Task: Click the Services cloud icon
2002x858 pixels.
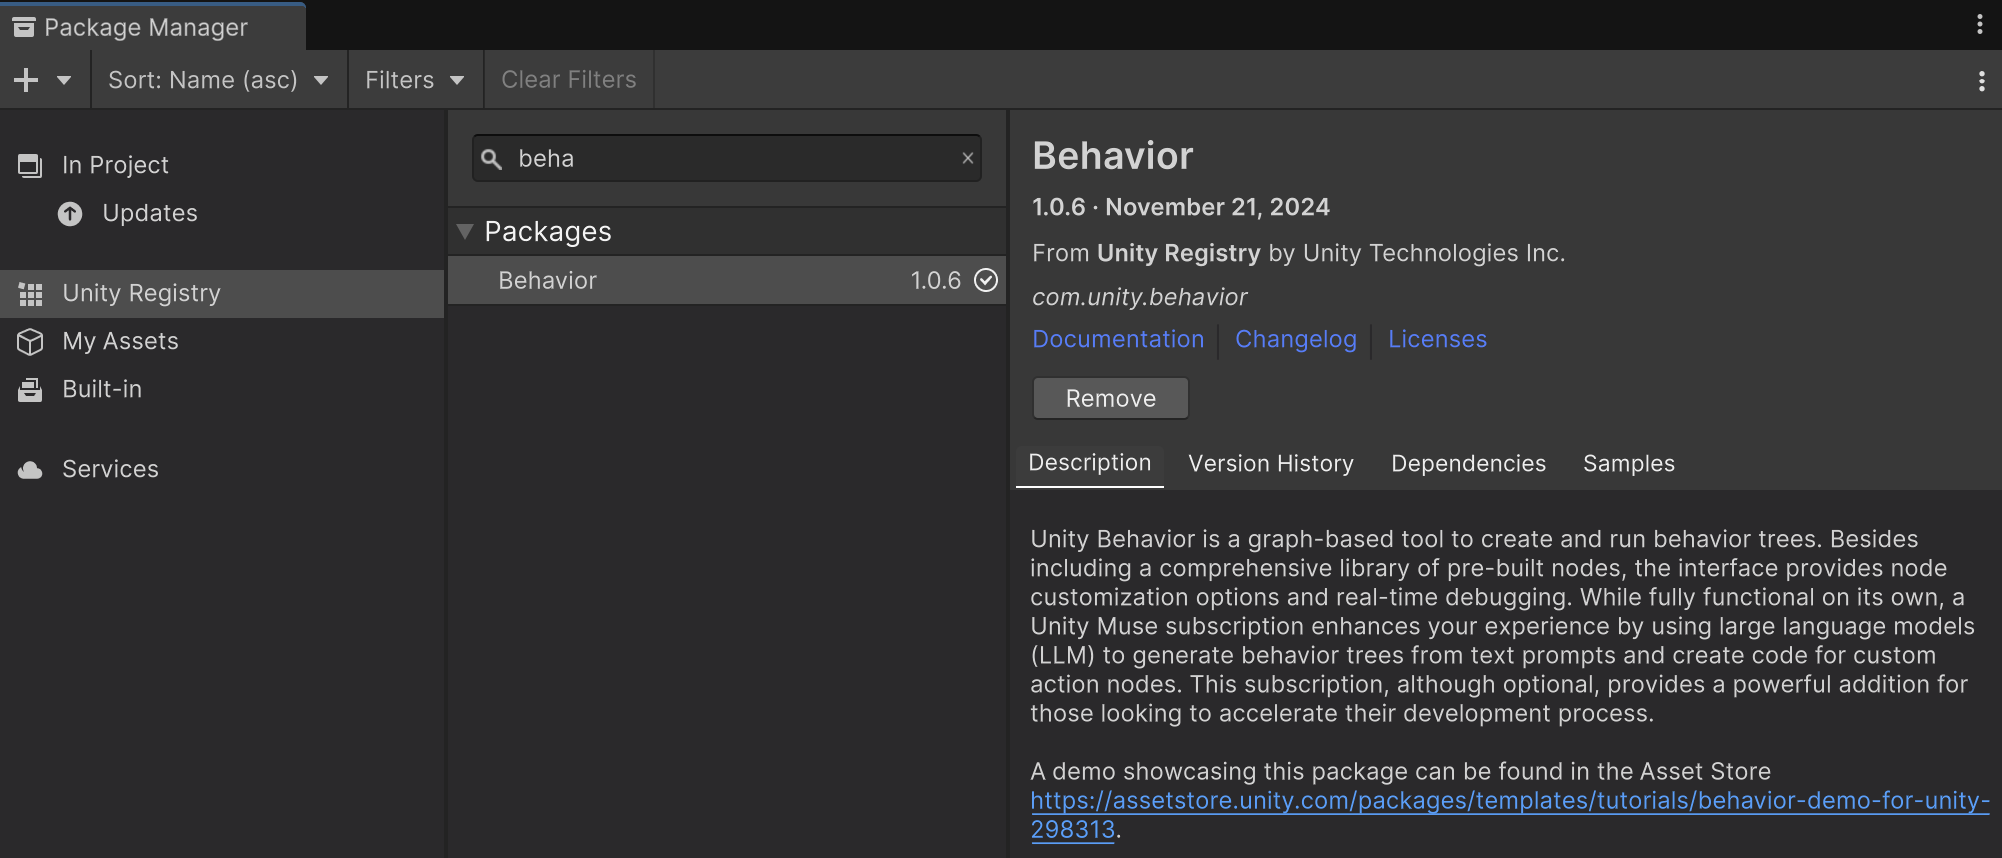Action: tap(30, 470)
